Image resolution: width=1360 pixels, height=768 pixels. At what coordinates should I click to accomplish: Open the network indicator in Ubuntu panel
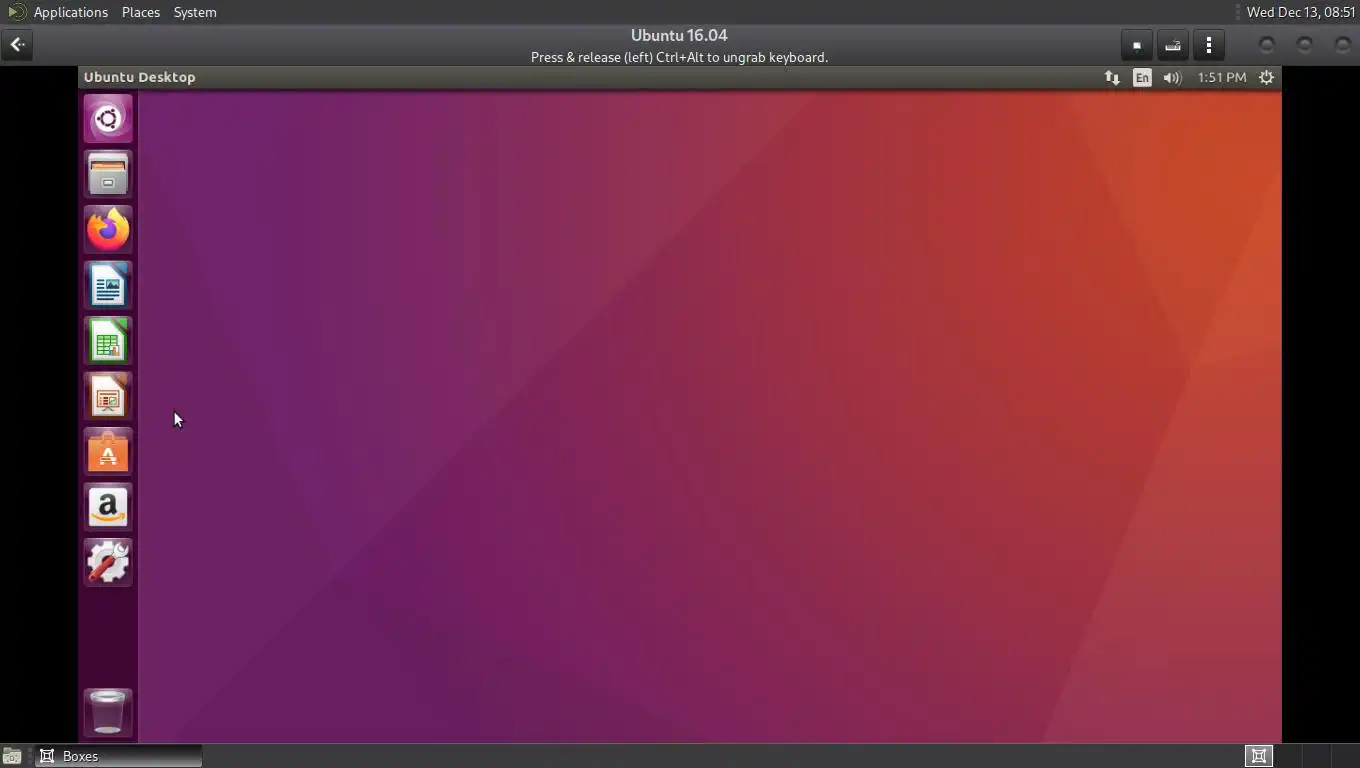click(x=1112, y=77)
